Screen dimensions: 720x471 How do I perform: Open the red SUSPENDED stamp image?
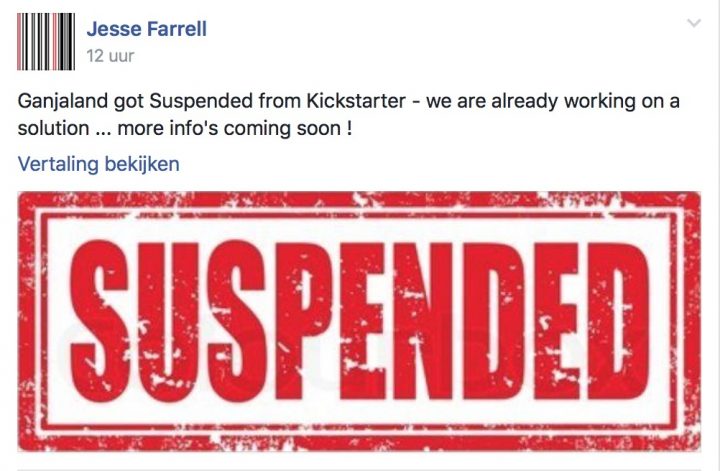(359, 321)
